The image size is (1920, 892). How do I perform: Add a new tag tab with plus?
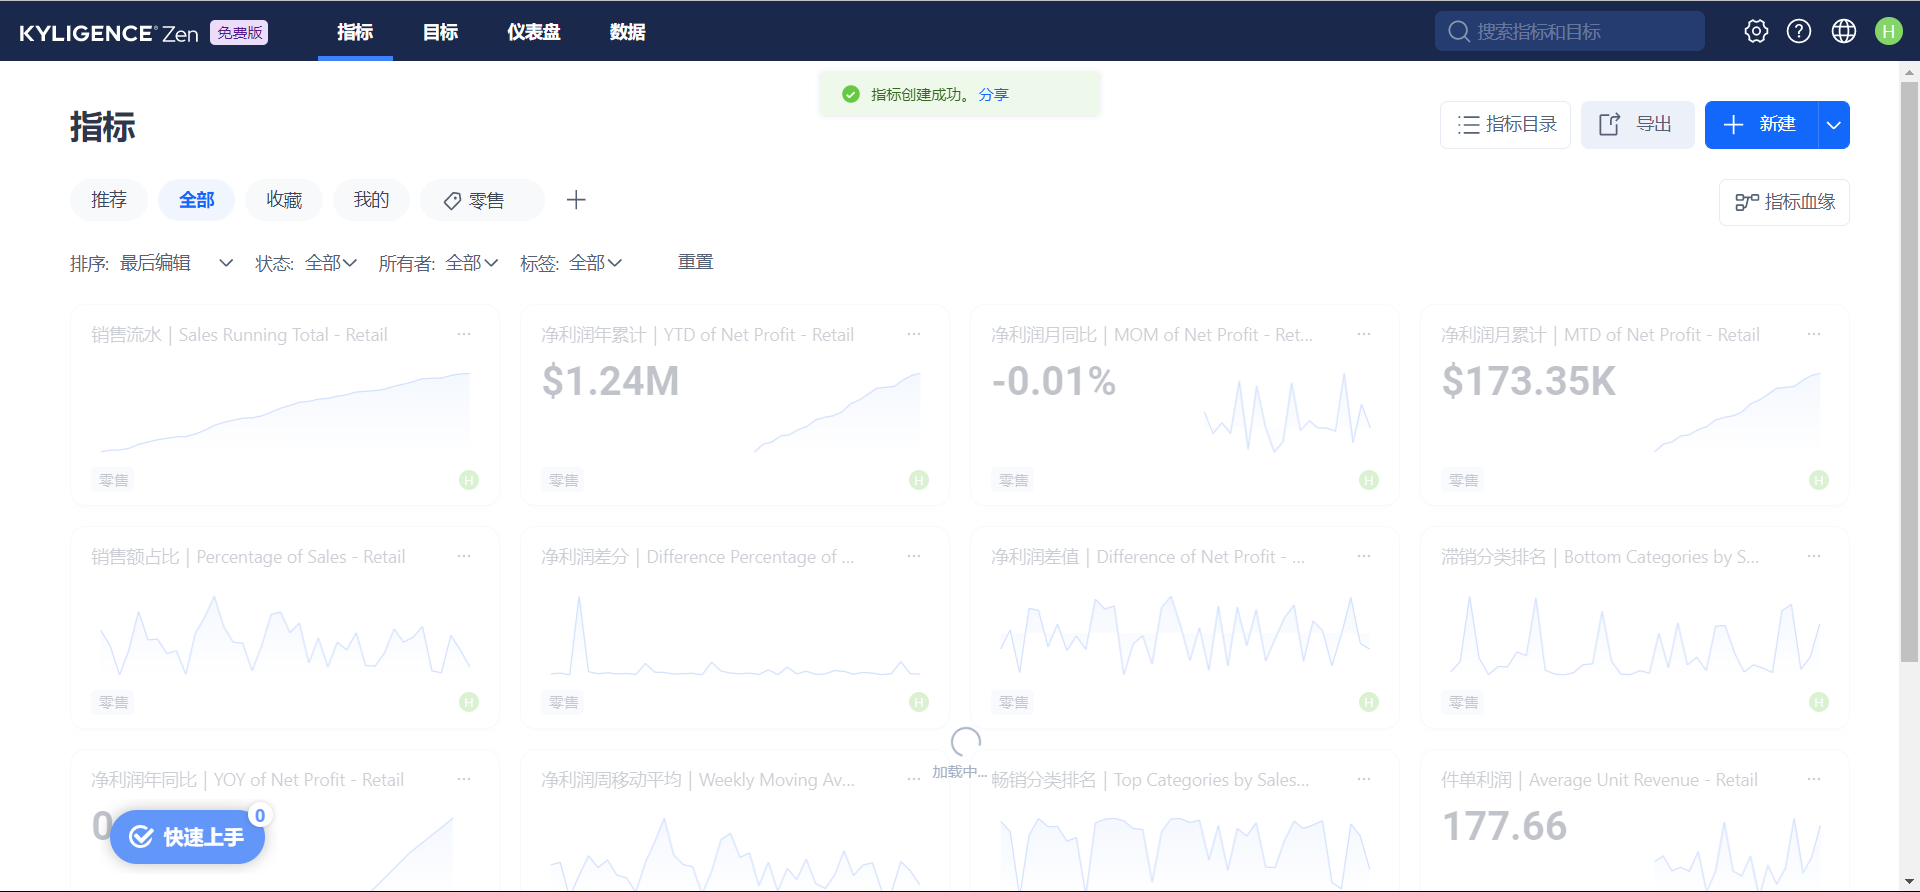576,200
